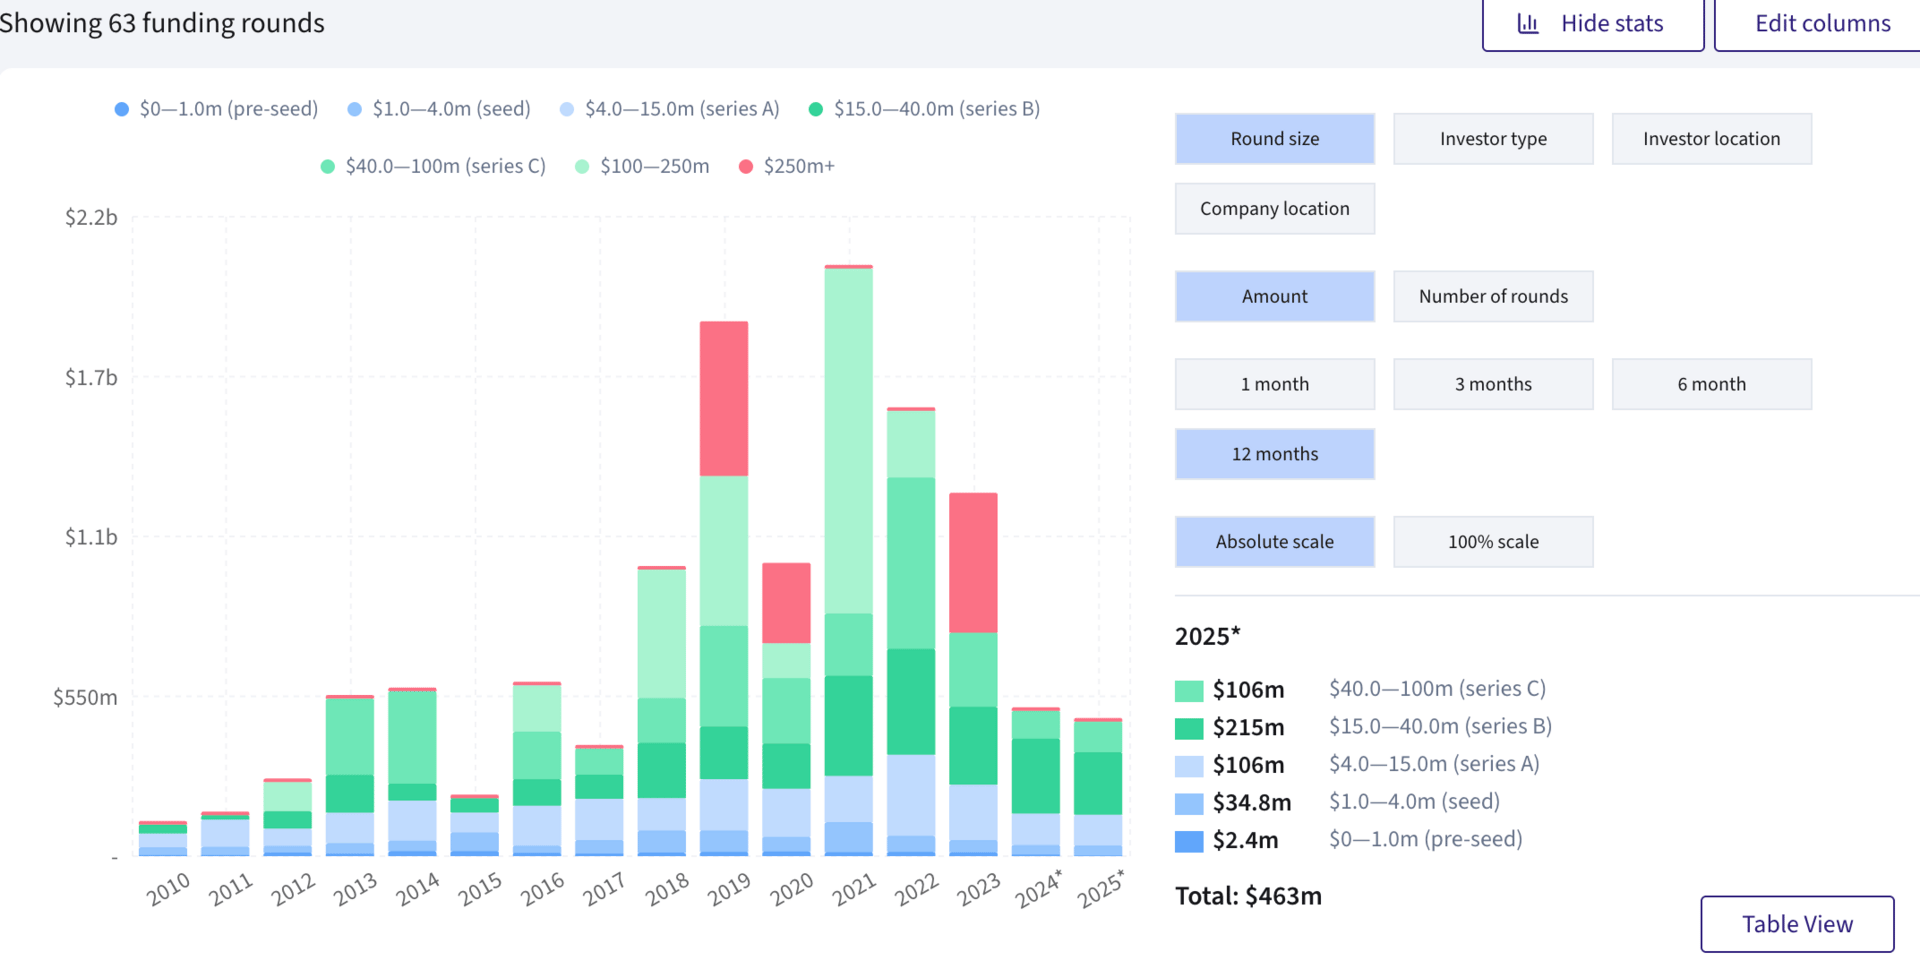Open the Table View
Viewport: 1920px width, 969px height.
point(1796,924)
